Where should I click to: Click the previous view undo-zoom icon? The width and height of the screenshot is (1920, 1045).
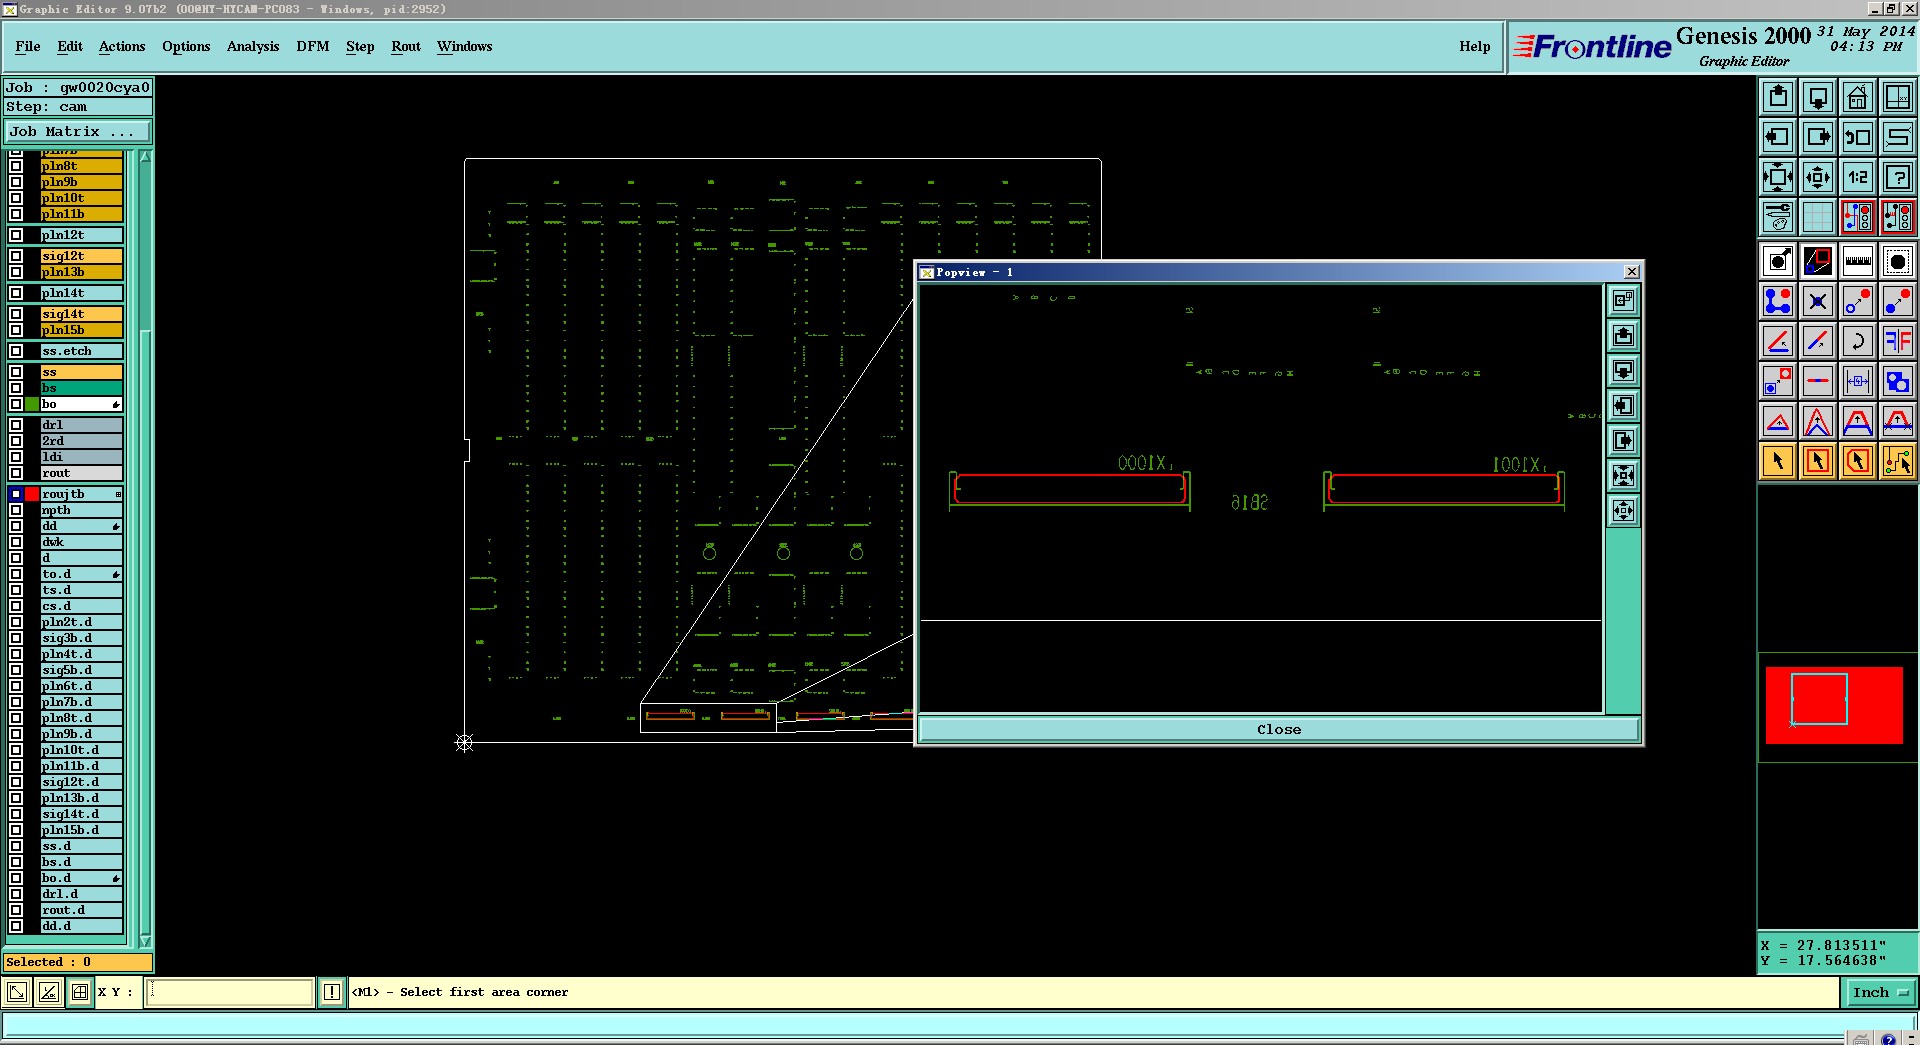coord(1858,137)
